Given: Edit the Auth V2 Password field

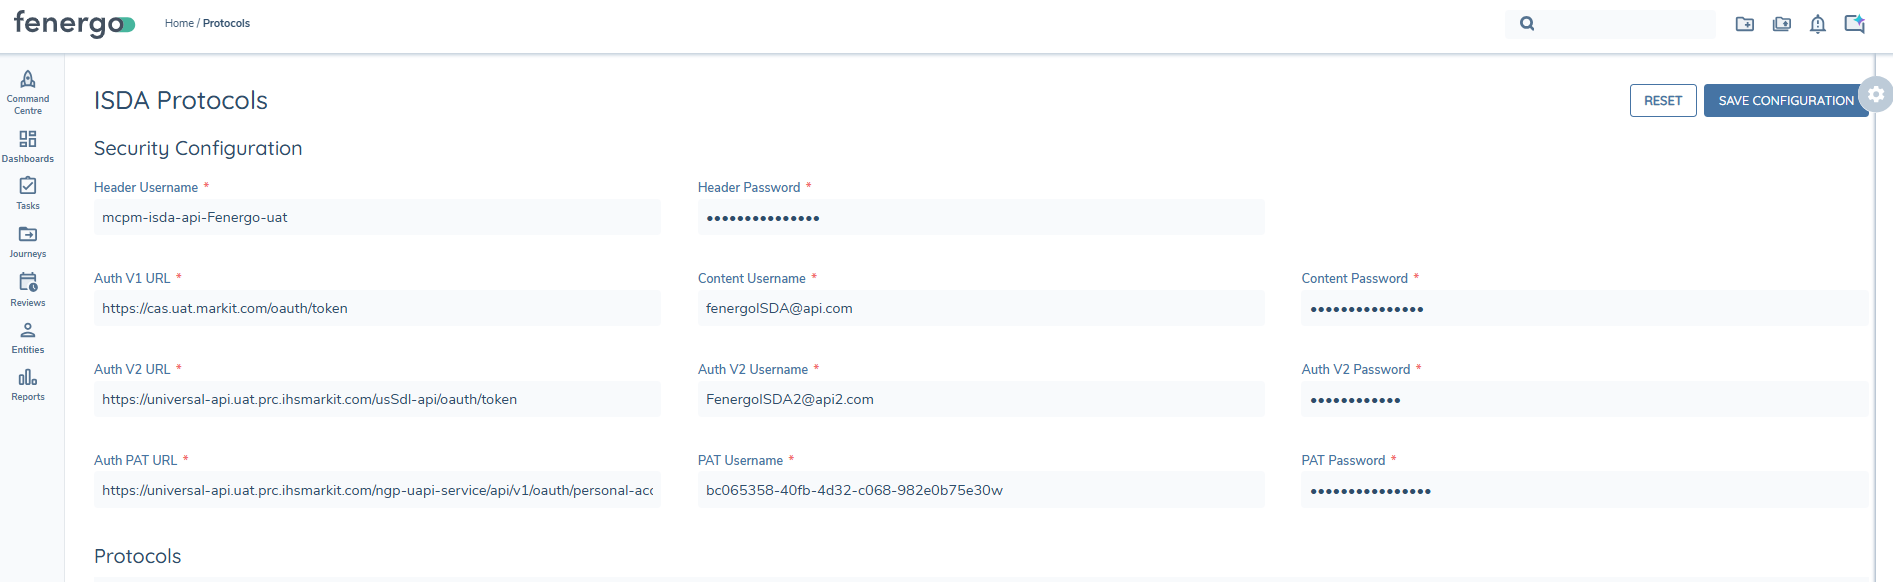Looking at the screenshot, I should 1584,399.
